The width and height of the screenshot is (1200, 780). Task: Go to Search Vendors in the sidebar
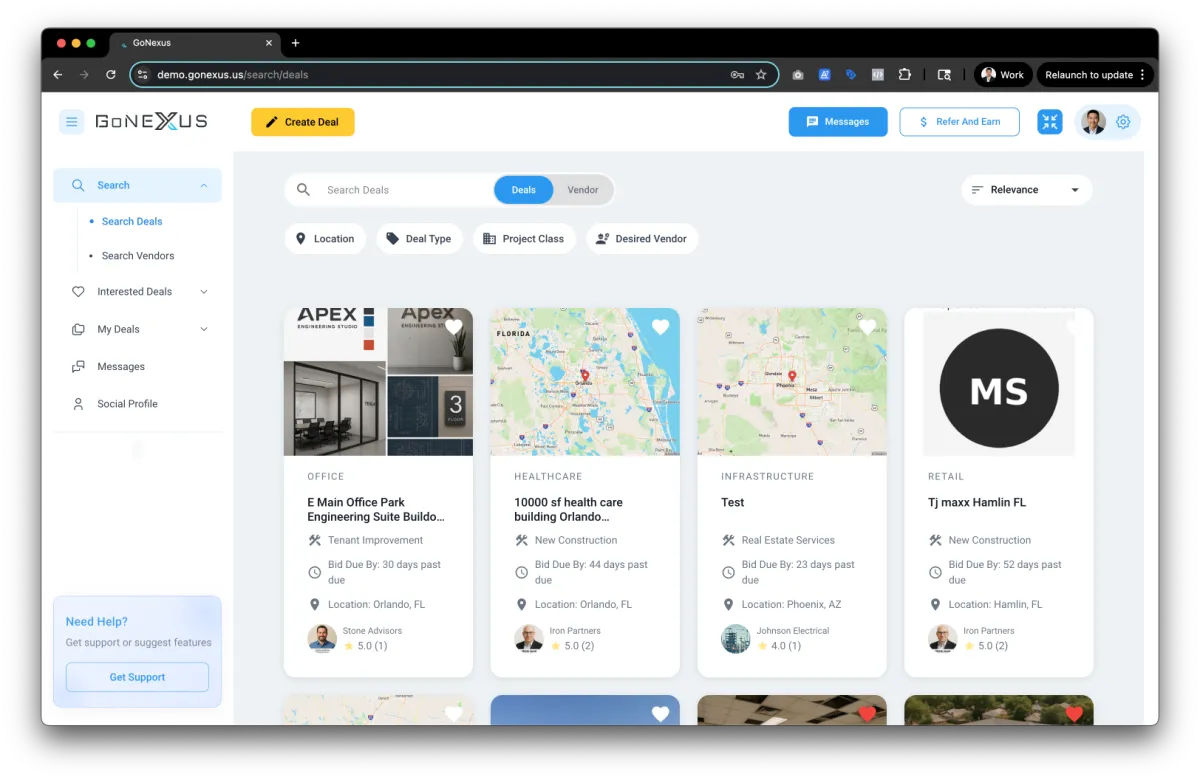click(x=138, y=256)
